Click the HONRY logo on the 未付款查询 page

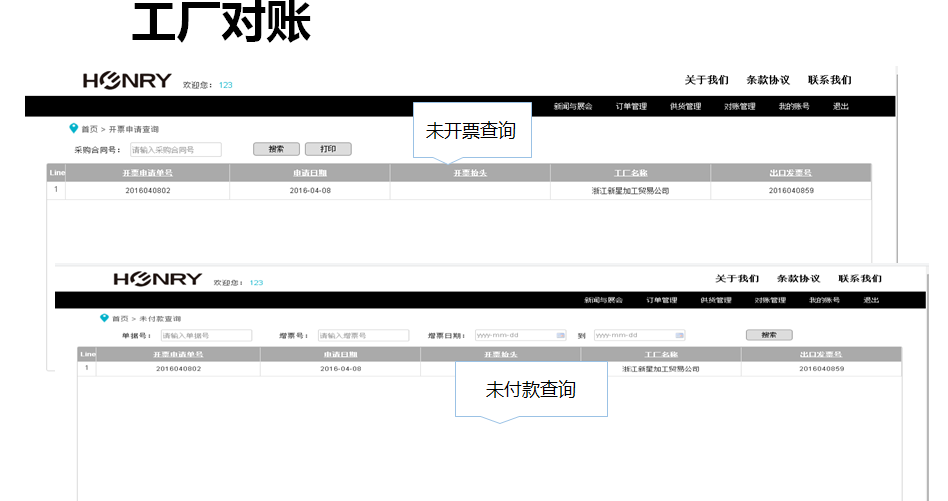[158, 279]
